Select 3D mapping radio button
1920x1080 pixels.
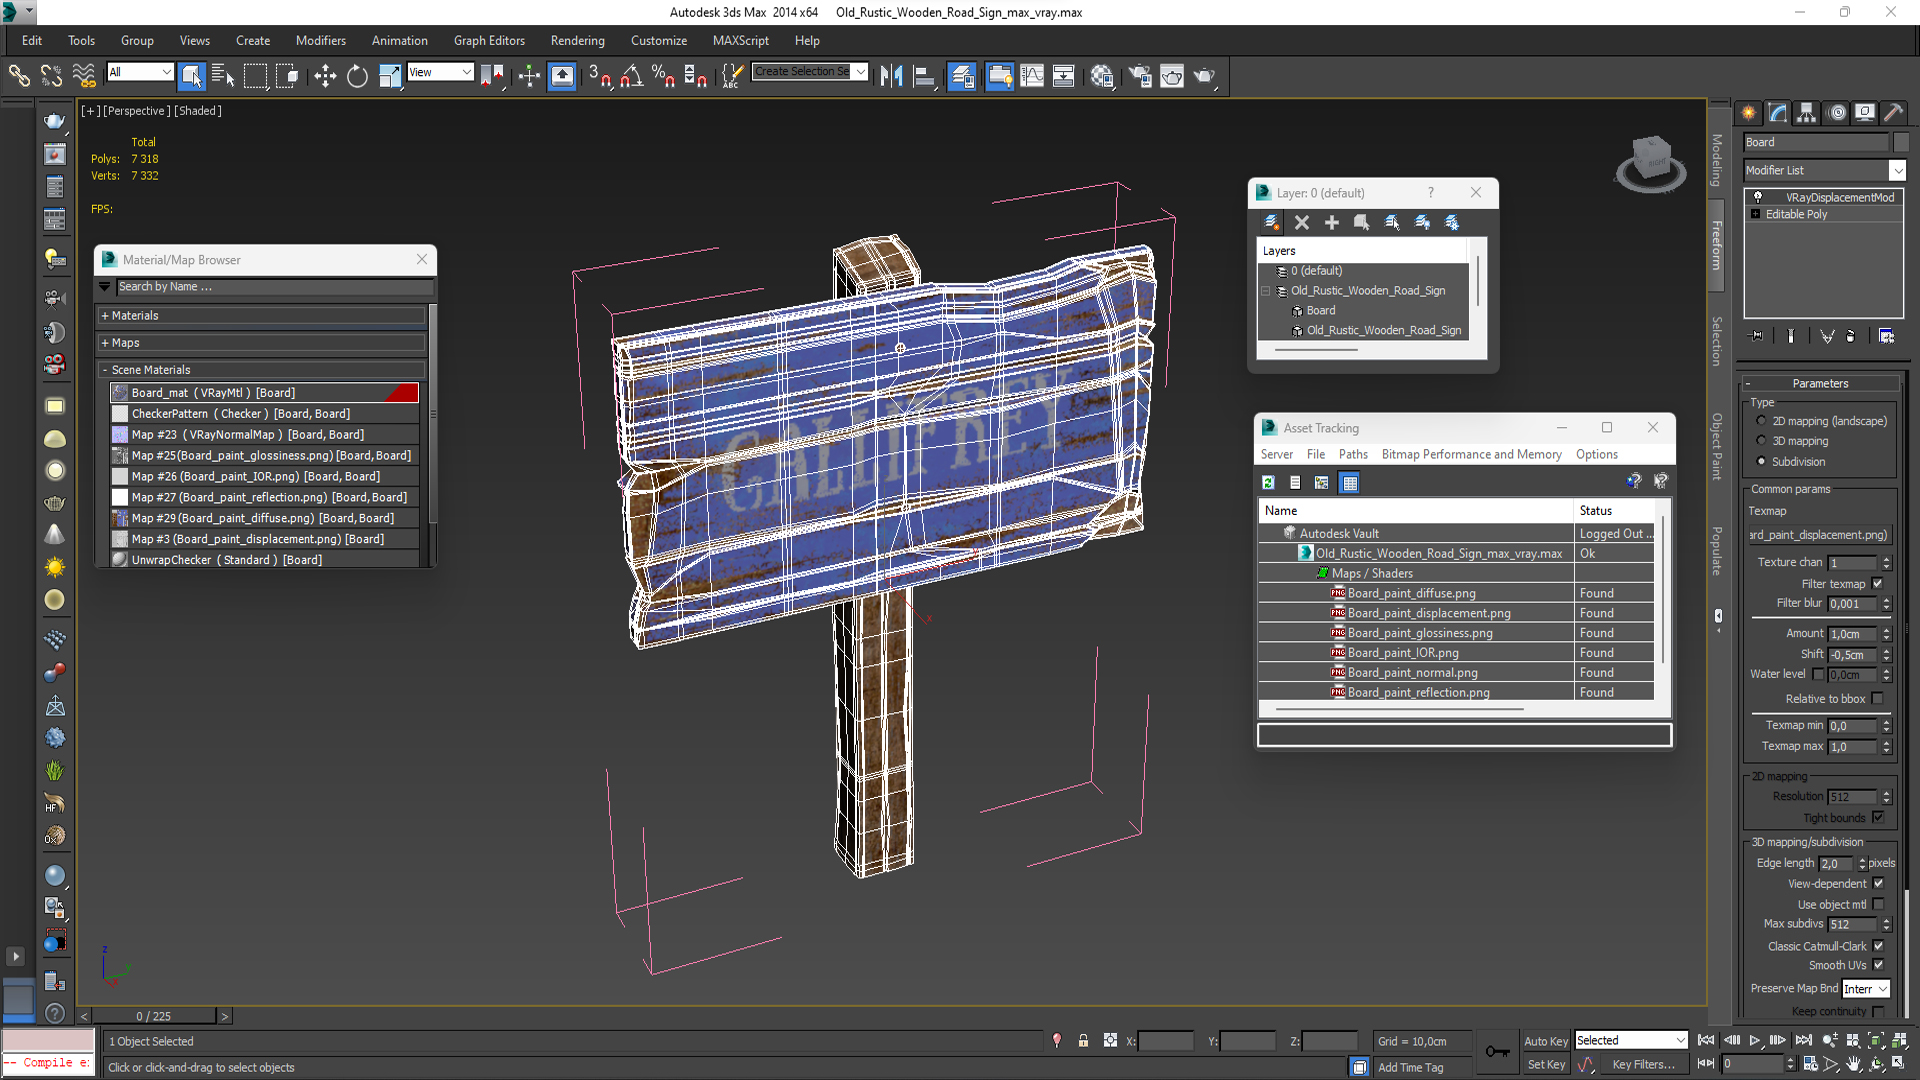click(x=1761, y=441)
